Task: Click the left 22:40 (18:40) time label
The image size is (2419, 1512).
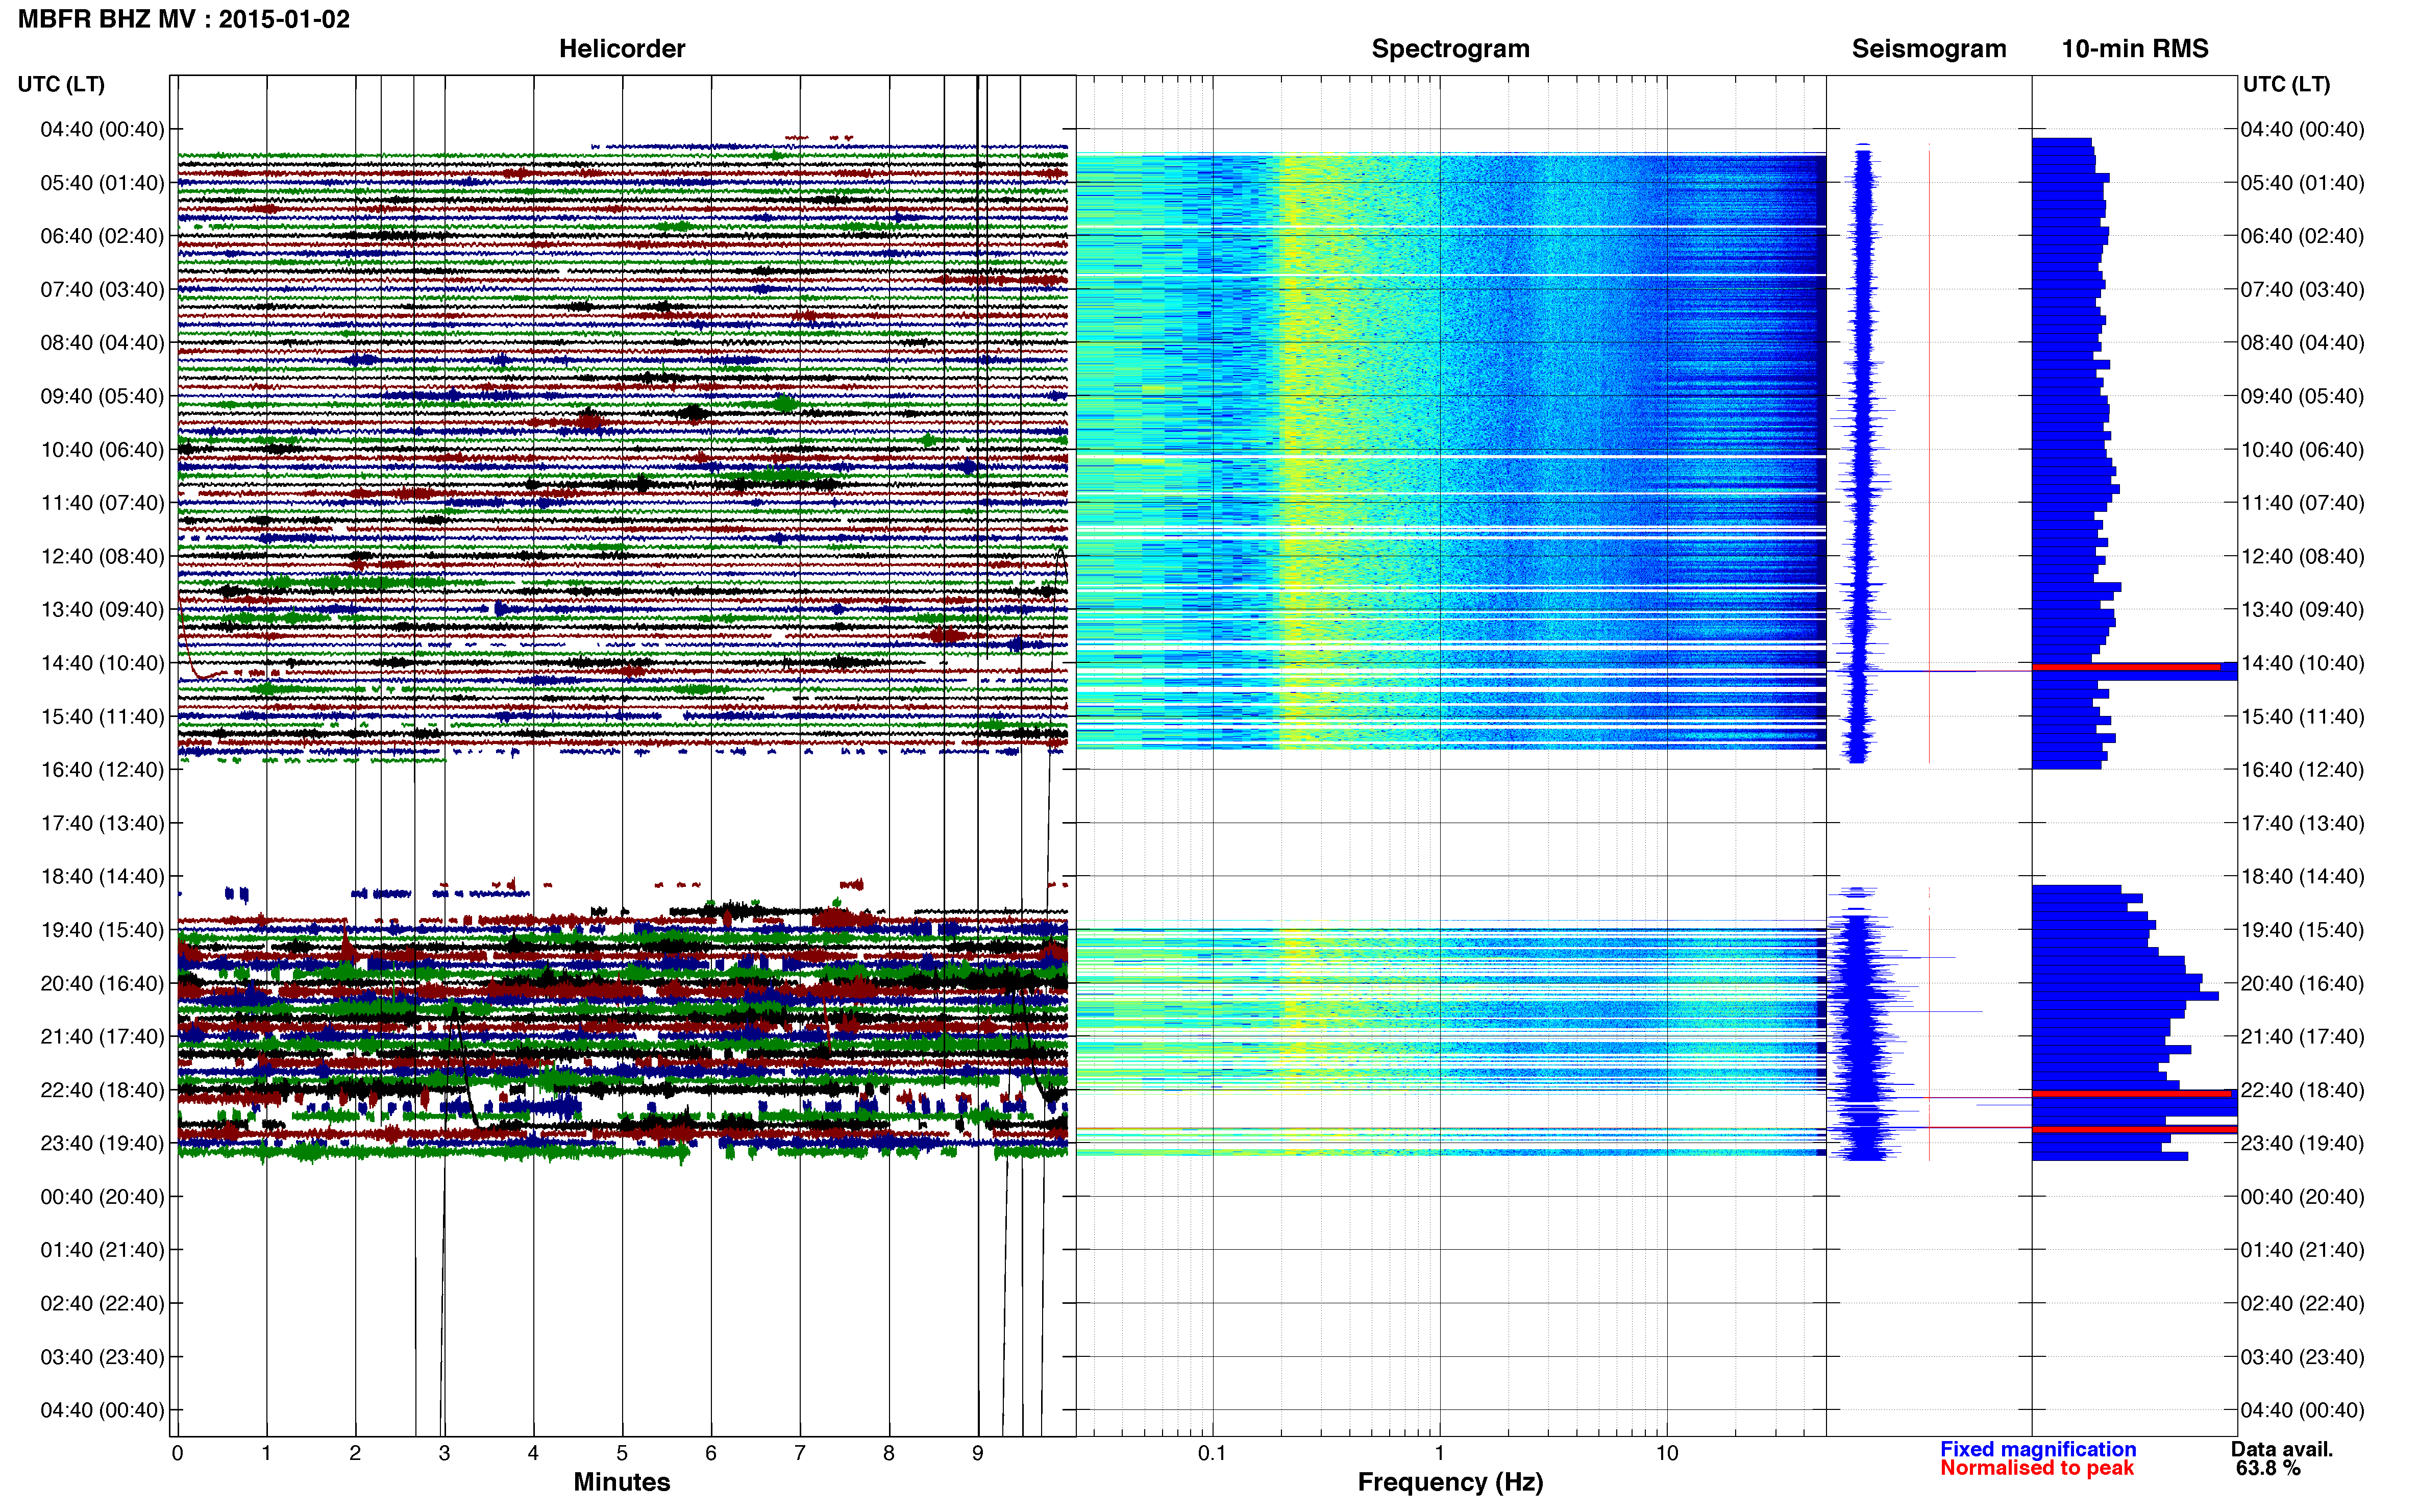Action: 102,1090
